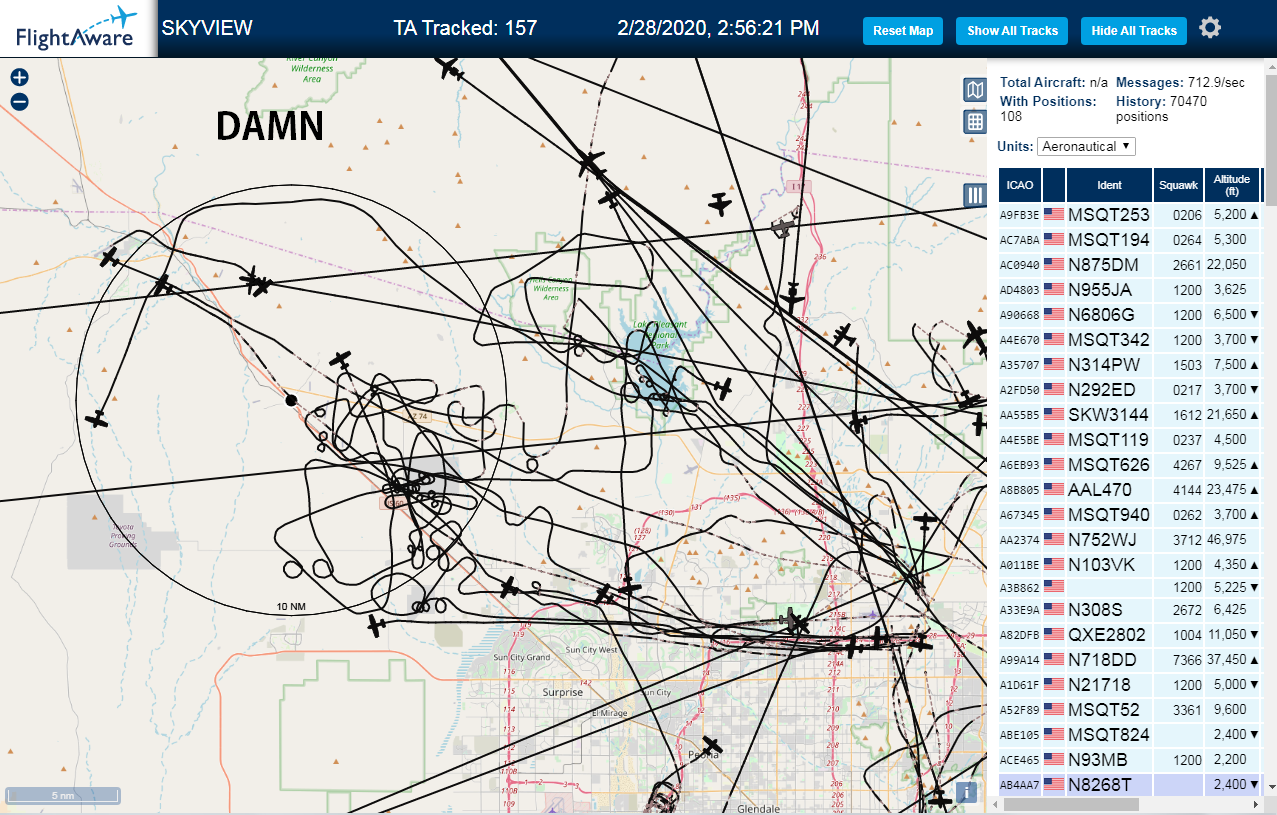
Task: Select aircraft MSQT119 row
Action: (x=1130, y=439)
